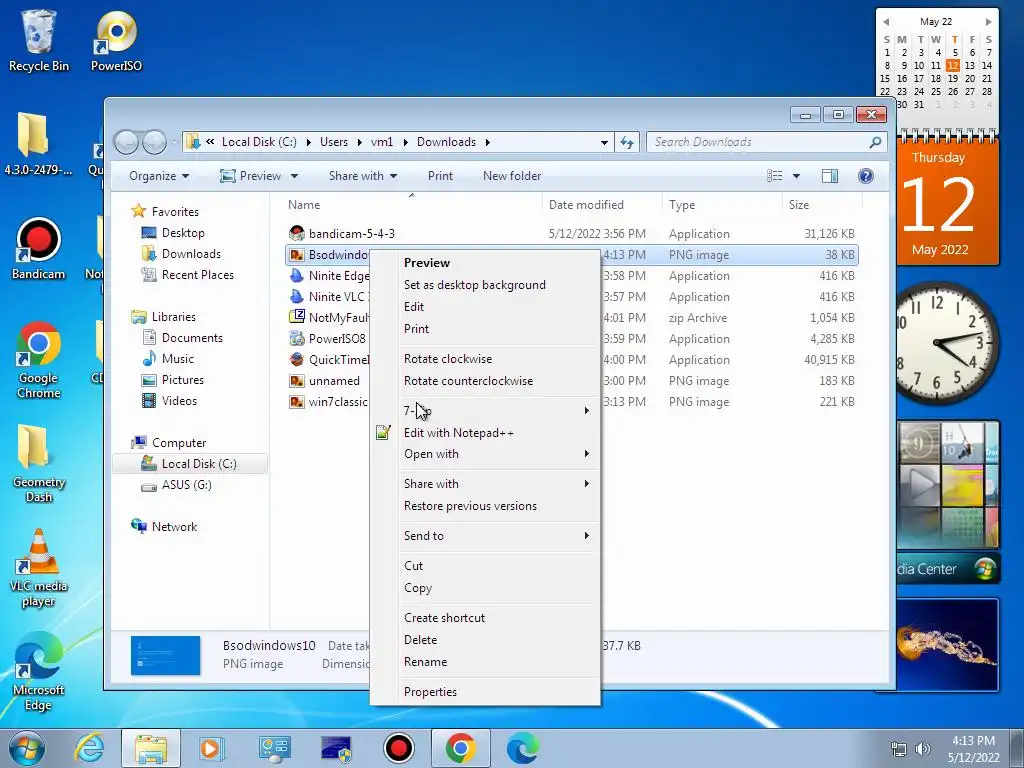This screenshot has width=1024, height=768.
Task: Select the ASUS (G:) drive
Action: [186, 485]
